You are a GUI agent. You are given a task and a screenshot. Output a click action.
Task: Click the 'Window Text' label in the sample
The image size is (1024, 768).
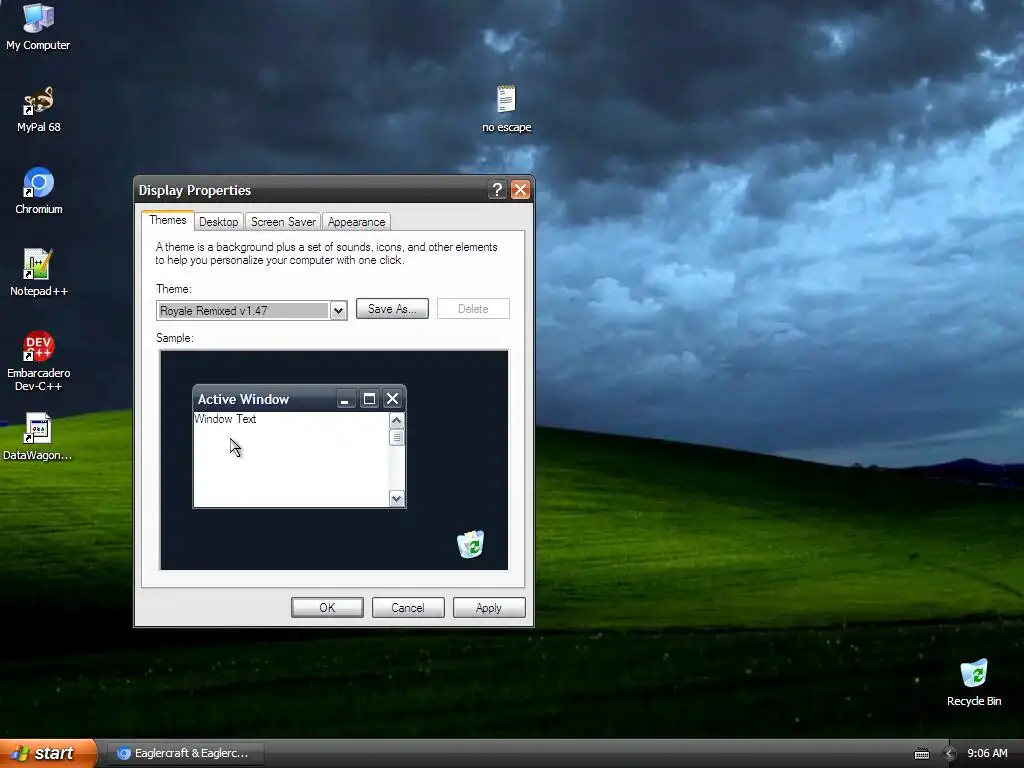[x=225, y=419]
